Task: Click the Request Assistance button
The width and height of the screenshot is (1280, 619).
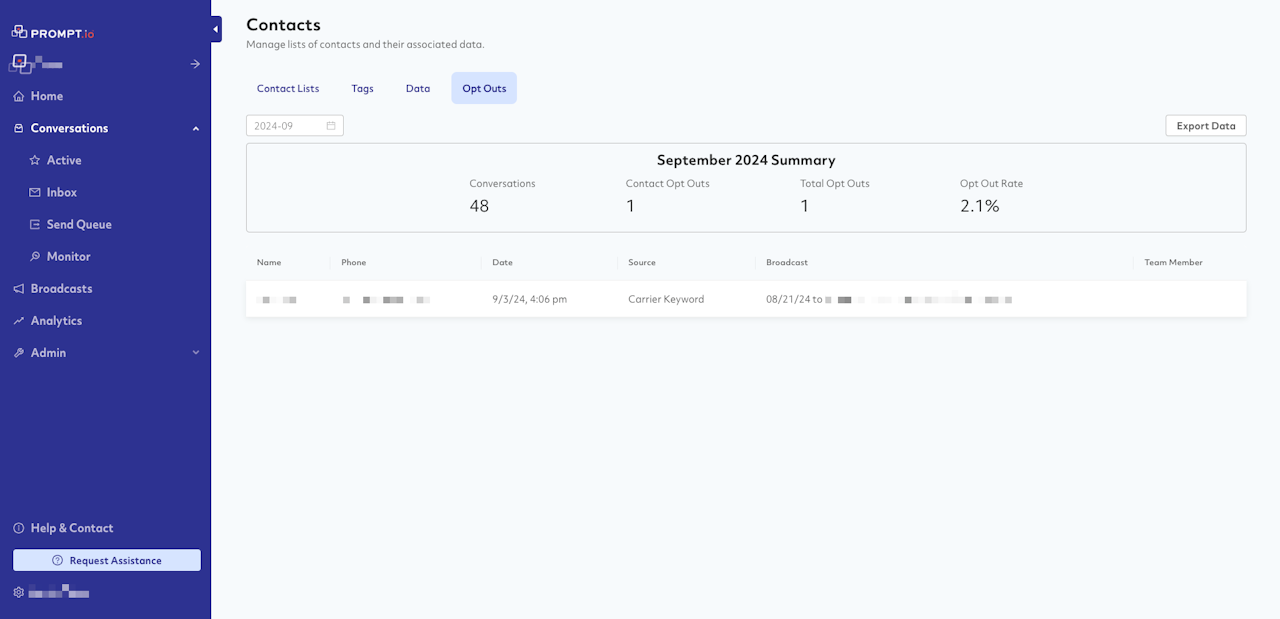Action: coord(107,560)
